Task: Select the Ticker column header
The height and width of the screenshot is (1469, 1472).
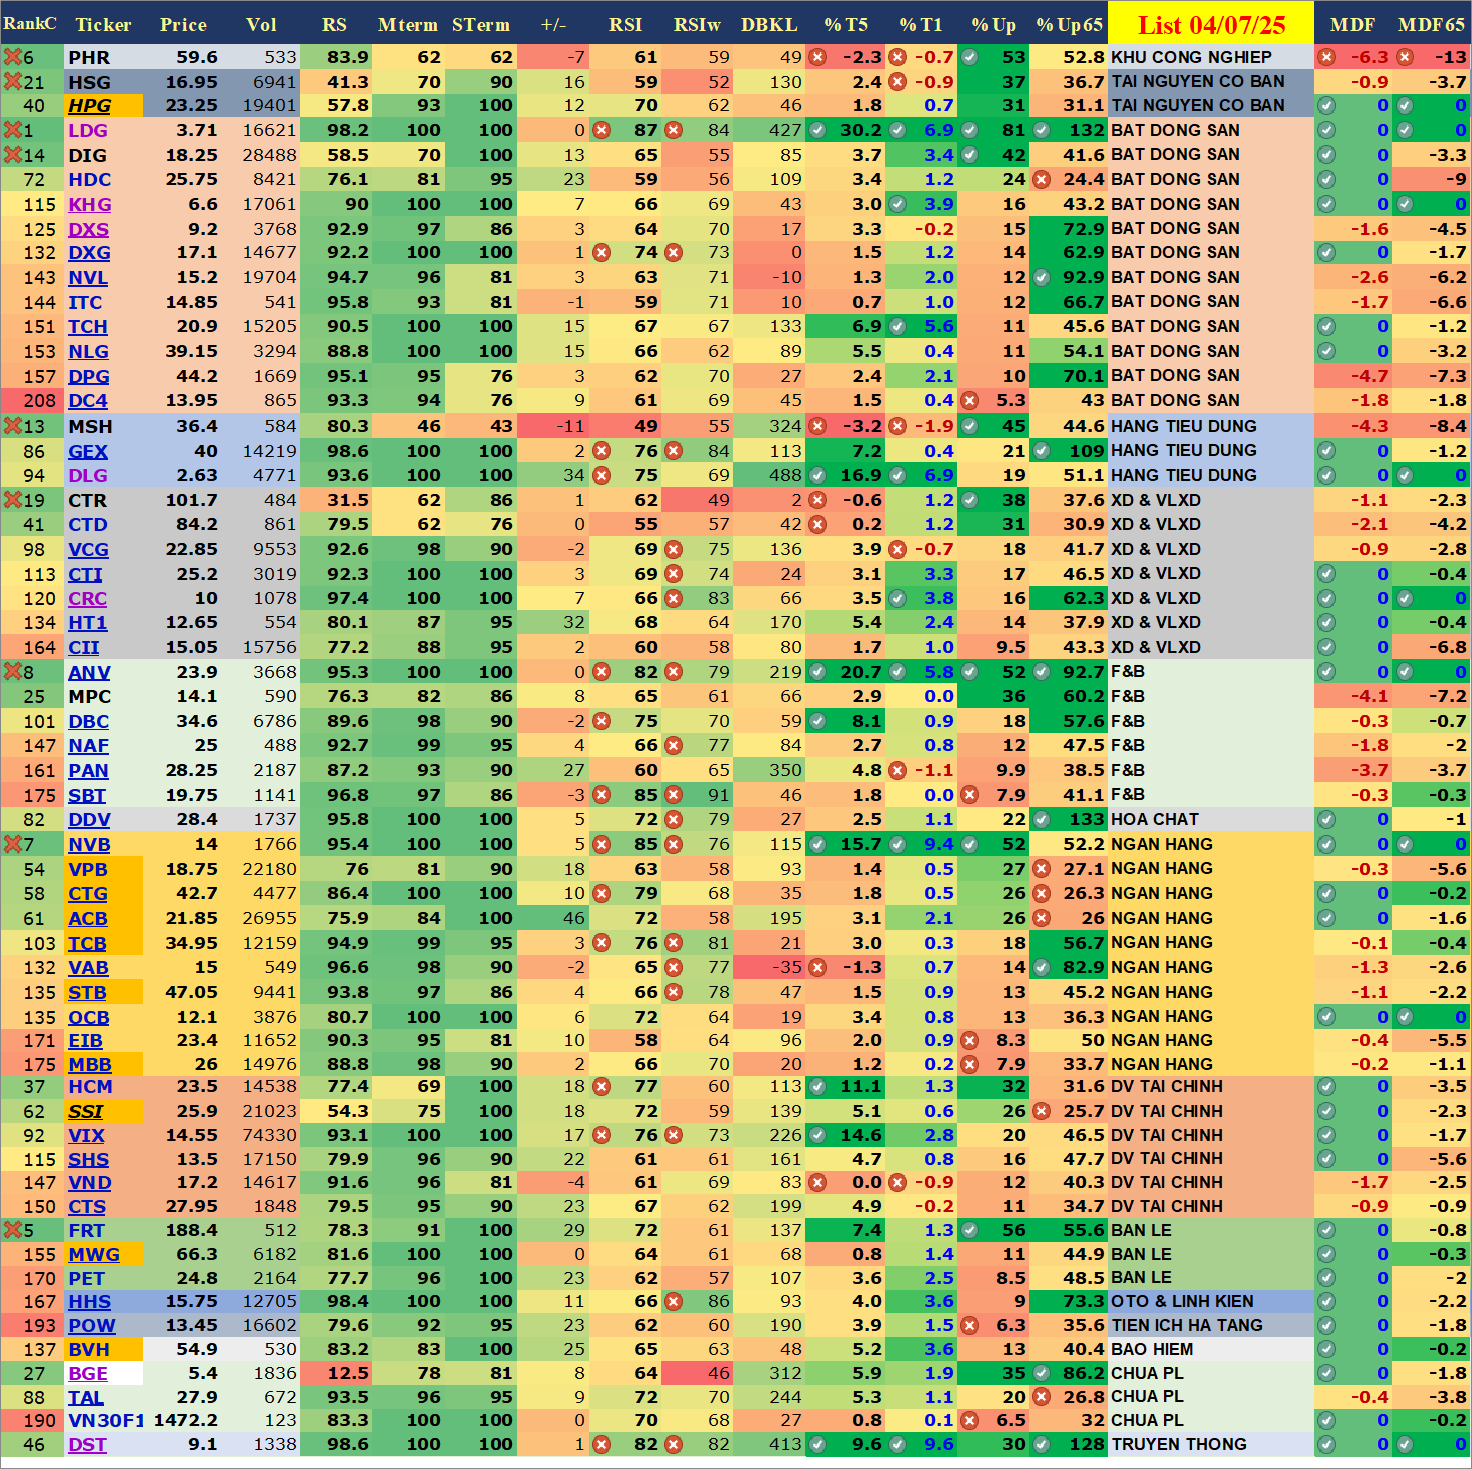Action: (104, 24)
